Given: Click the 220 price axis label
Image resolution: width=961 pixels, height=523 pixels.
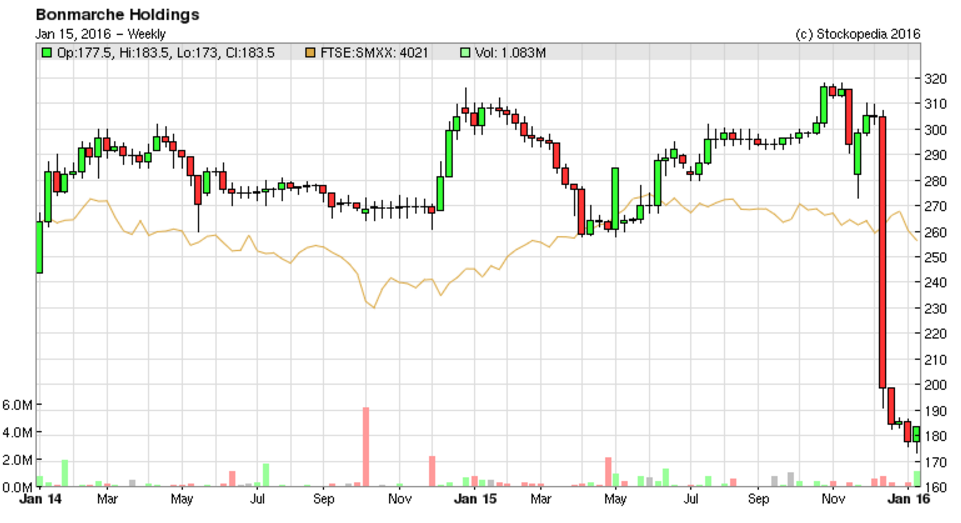Looking at the screenshot, I should click(936, 334).
